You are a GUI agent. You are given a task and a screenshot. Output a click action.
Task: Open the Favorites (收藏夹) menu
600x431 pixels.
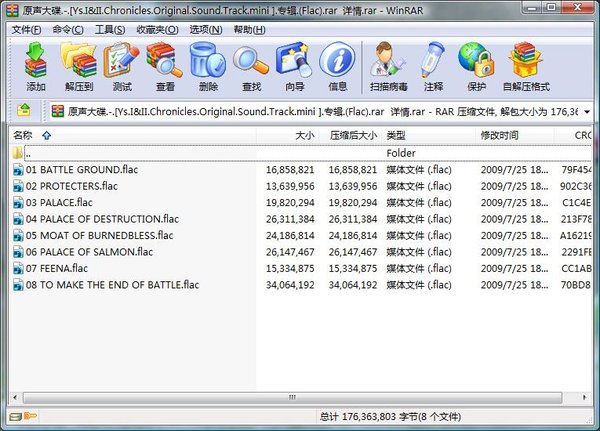[157, 30]
